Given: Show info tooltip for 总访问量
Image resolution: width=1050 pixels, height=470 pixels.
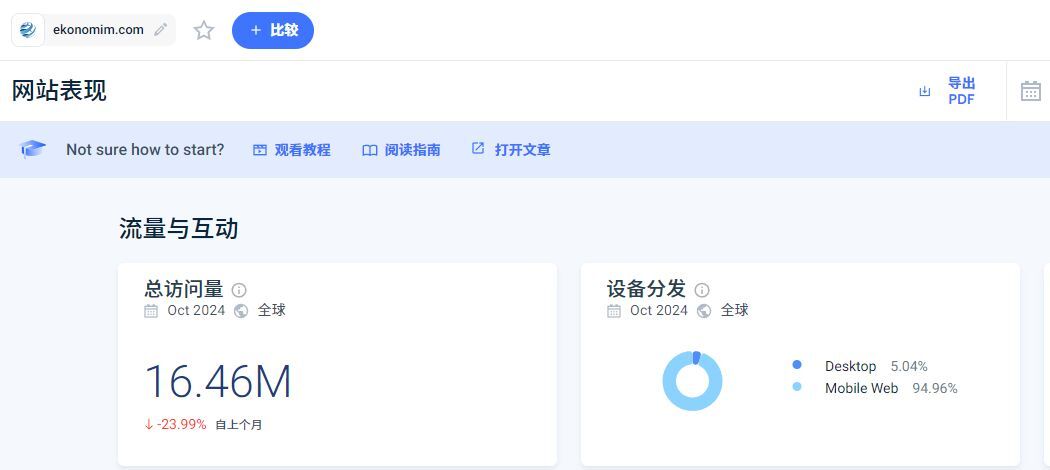Looking at the screenshot, I should click(238, 290).
